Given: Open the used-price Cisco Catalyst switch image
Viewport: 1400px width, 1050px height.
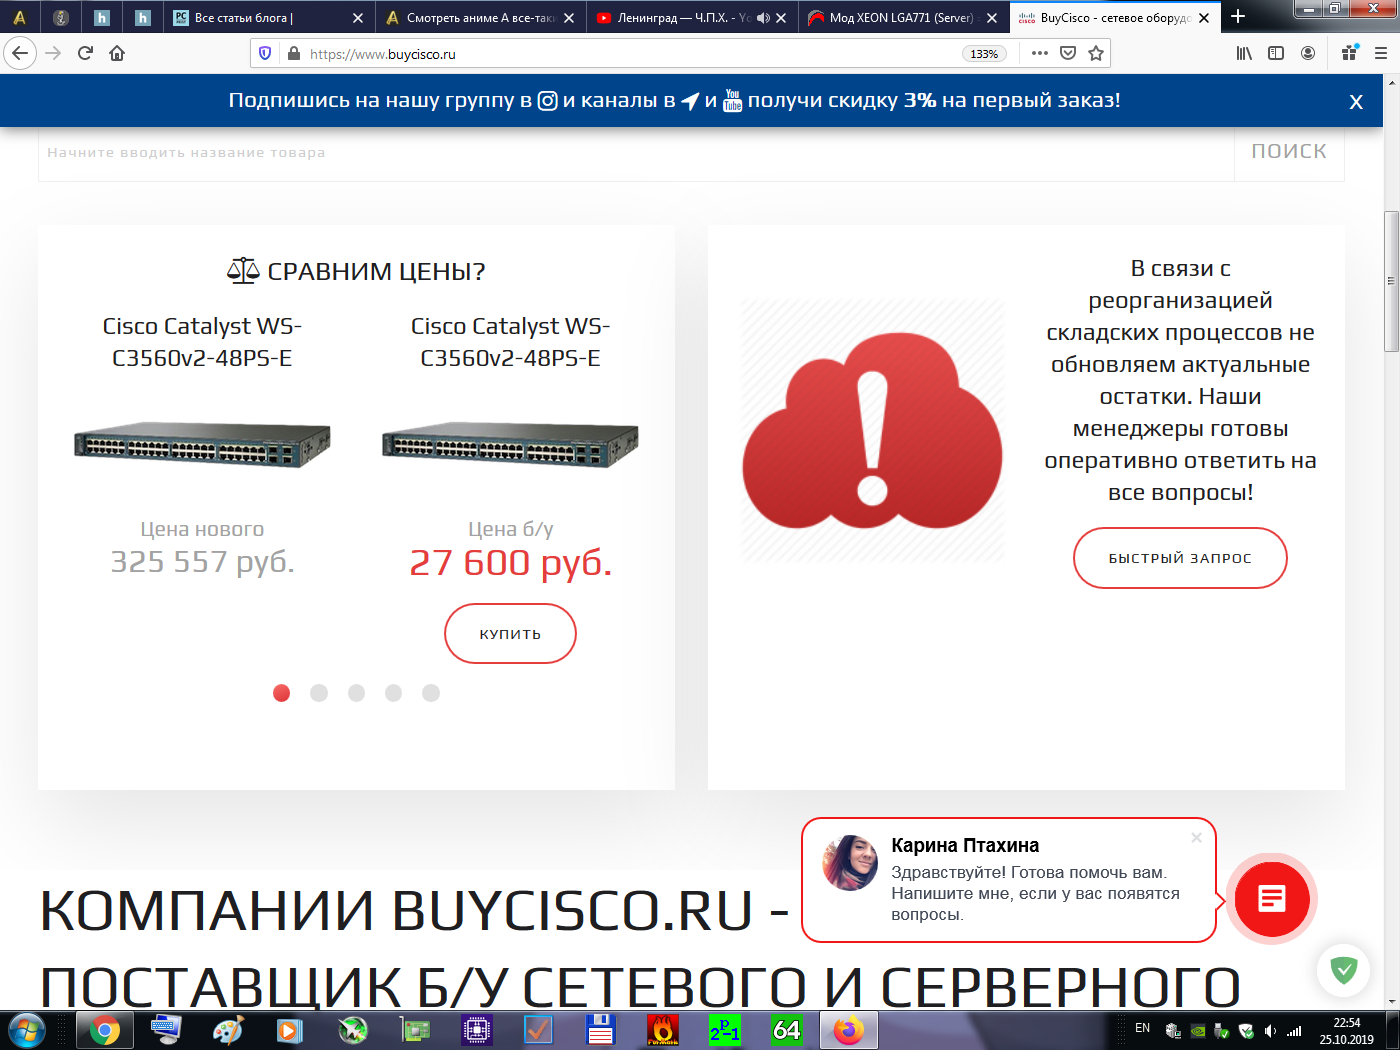Looking at the screenshot, I should pyautogui.click(x=510, y=444).
